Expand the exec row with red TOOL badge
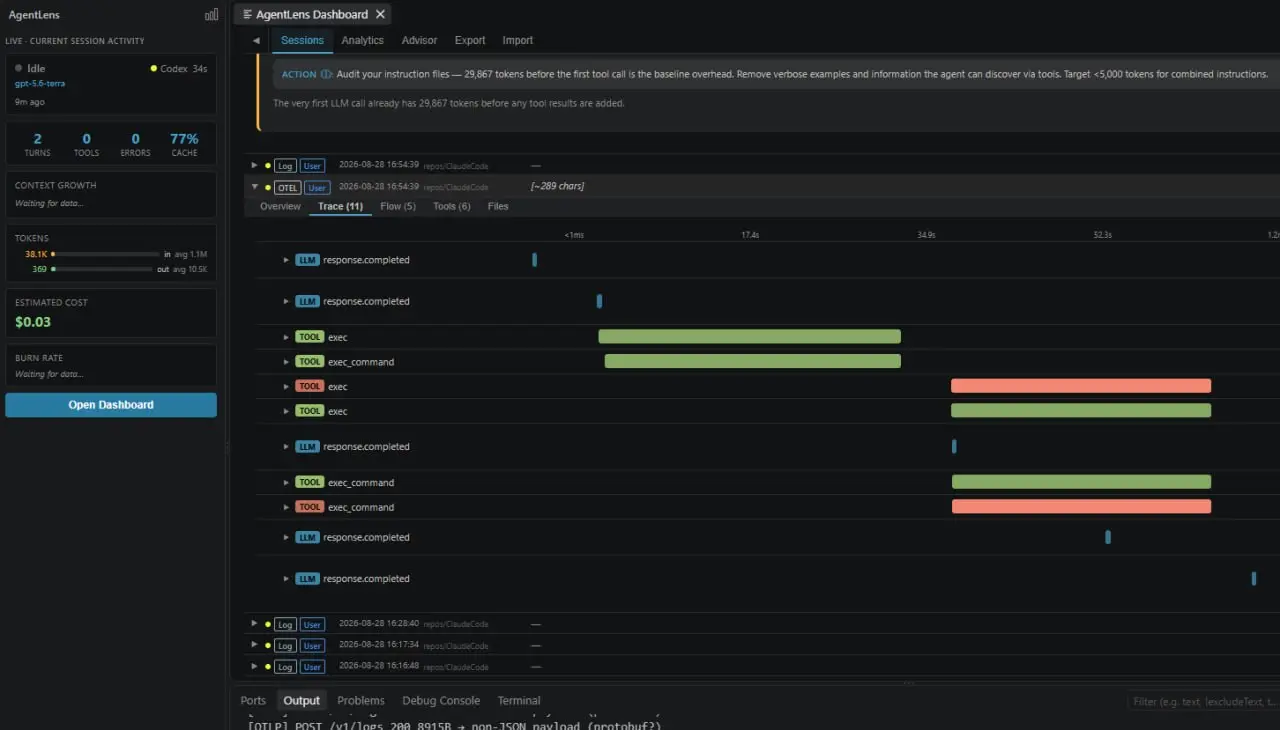Image resolution: width=1280 pixels, height=730 pixels. click(x=286, y=386)
